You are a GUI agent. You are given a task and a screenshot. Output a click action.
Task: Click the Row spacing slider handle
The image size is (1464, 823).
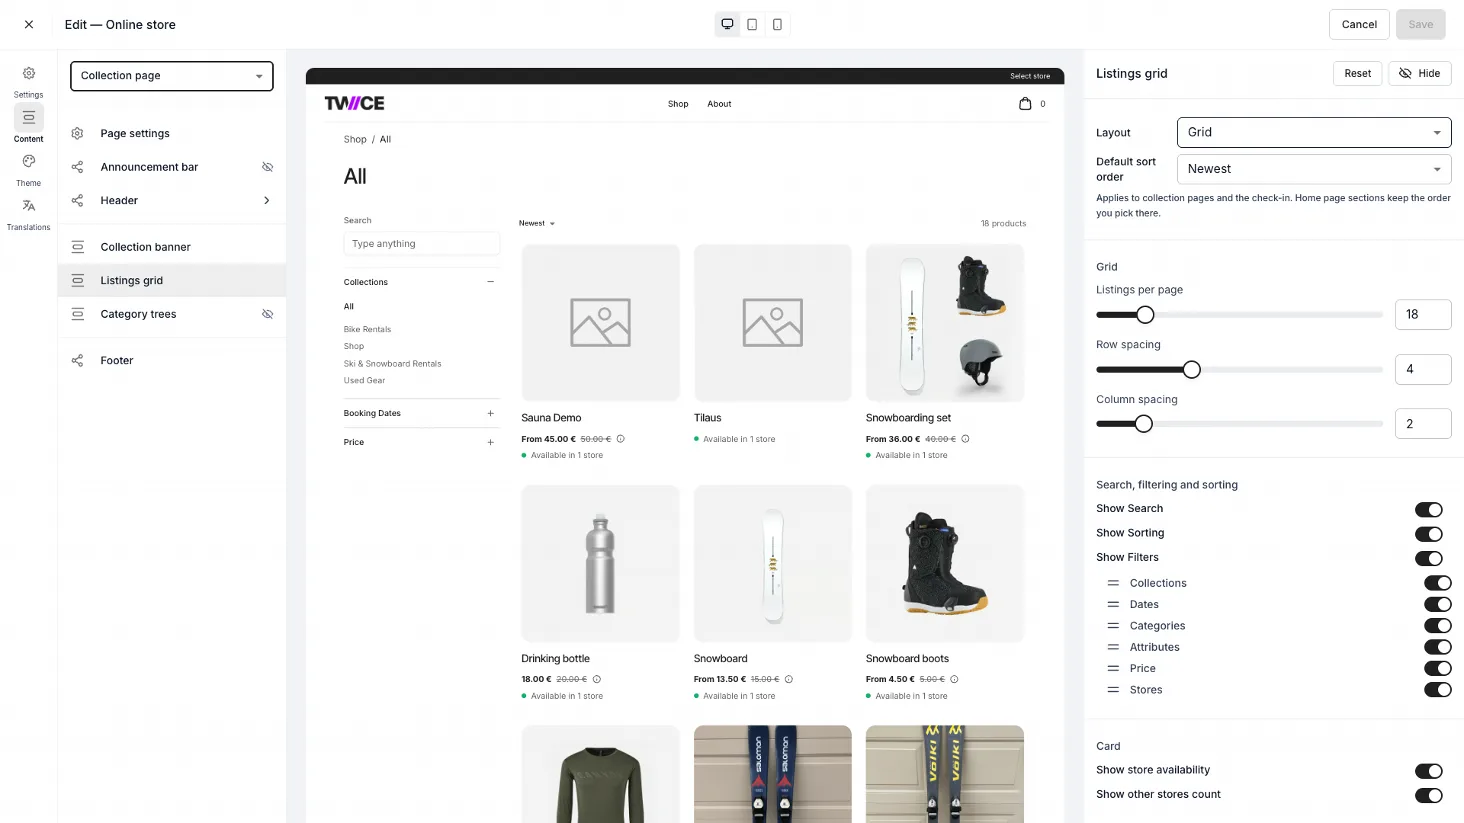(x=1191, y=370)
